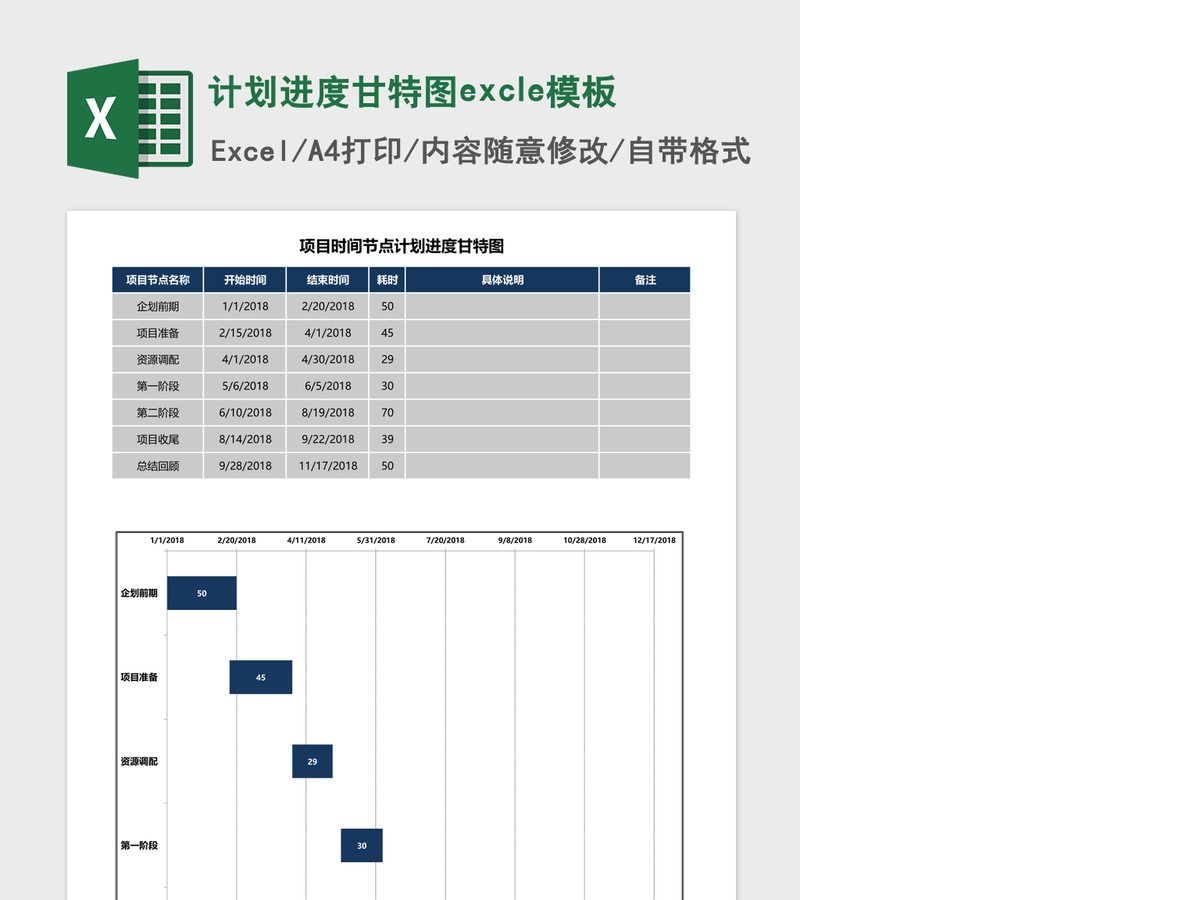The width and height of the screenshot is (1200, 900).
Task: Click the 备注 column header
Action: pos(645,280)
